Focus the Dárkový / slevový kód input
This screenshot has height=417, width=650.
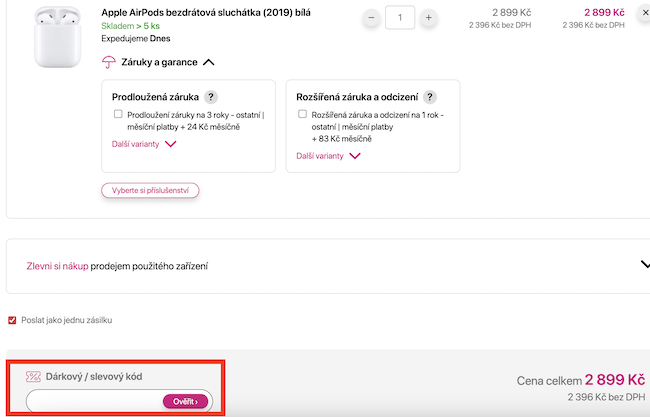pyautogui.click(x=95, y=401)
